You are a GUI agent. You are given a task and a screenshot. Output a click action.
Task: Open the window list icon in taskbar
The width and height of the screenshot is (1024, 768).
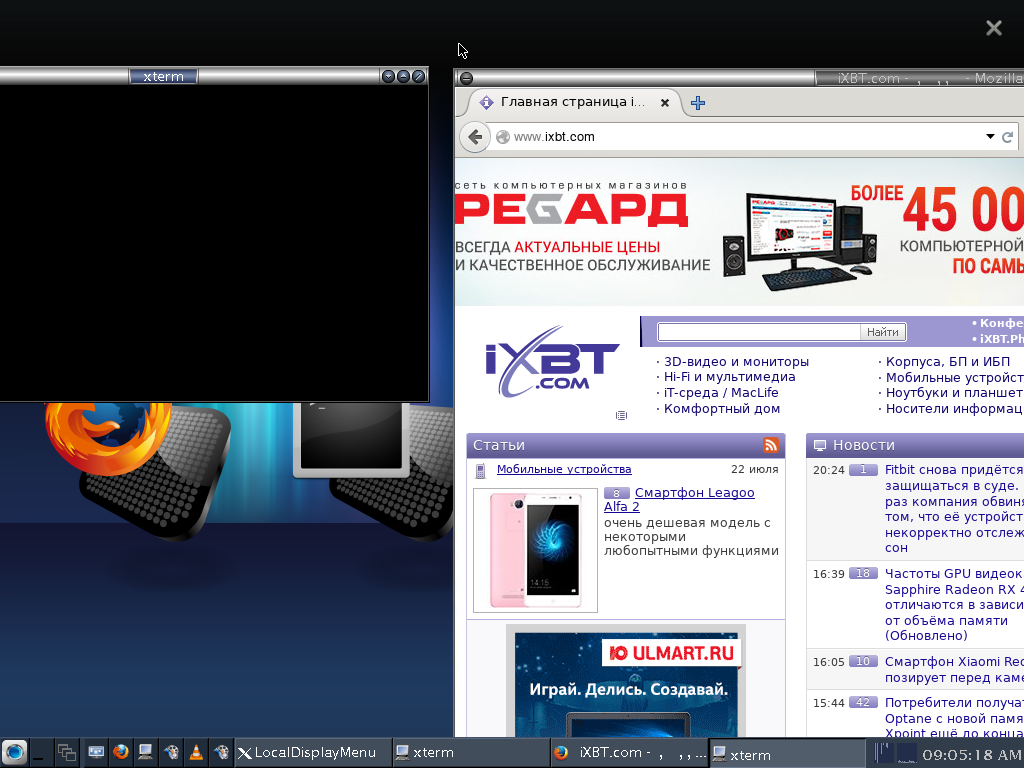pyautogui.click(x=67, y=753)
